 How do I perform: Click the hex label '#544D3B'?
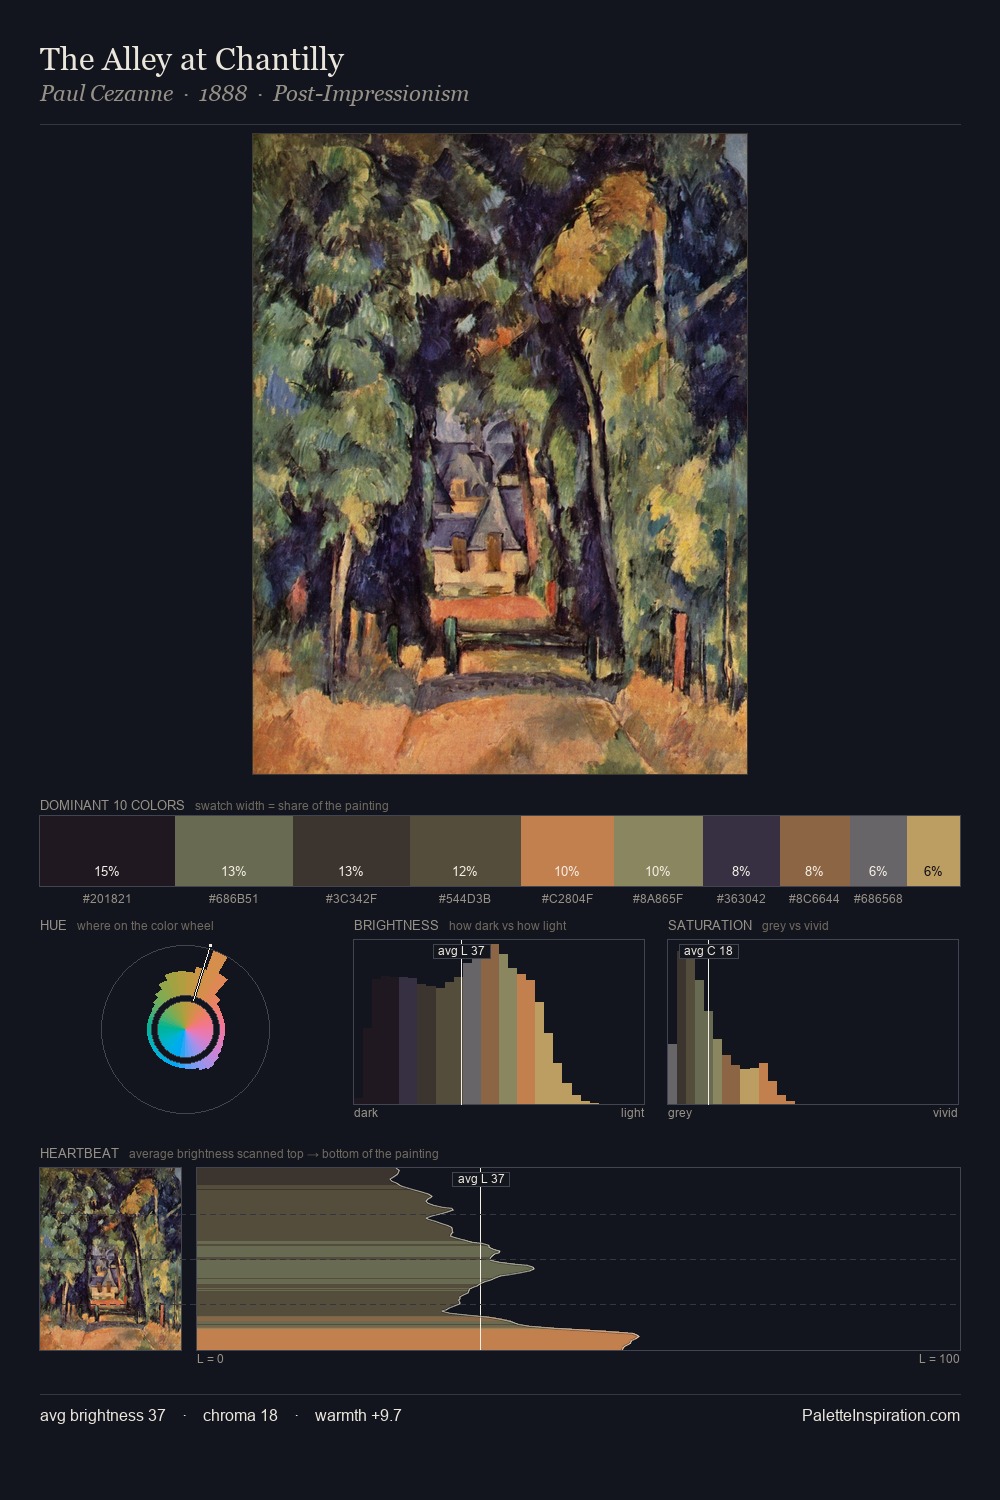(x=465, y=898)
